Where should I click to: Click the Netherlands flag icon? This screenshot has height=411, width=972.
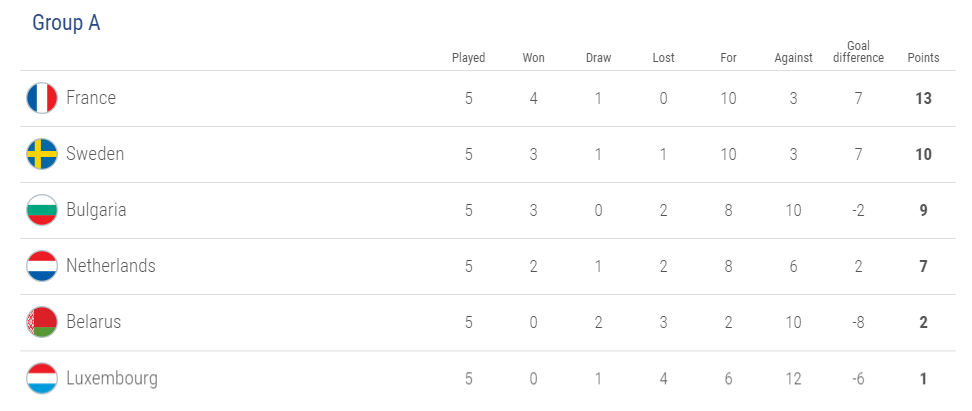coord(42,266)
